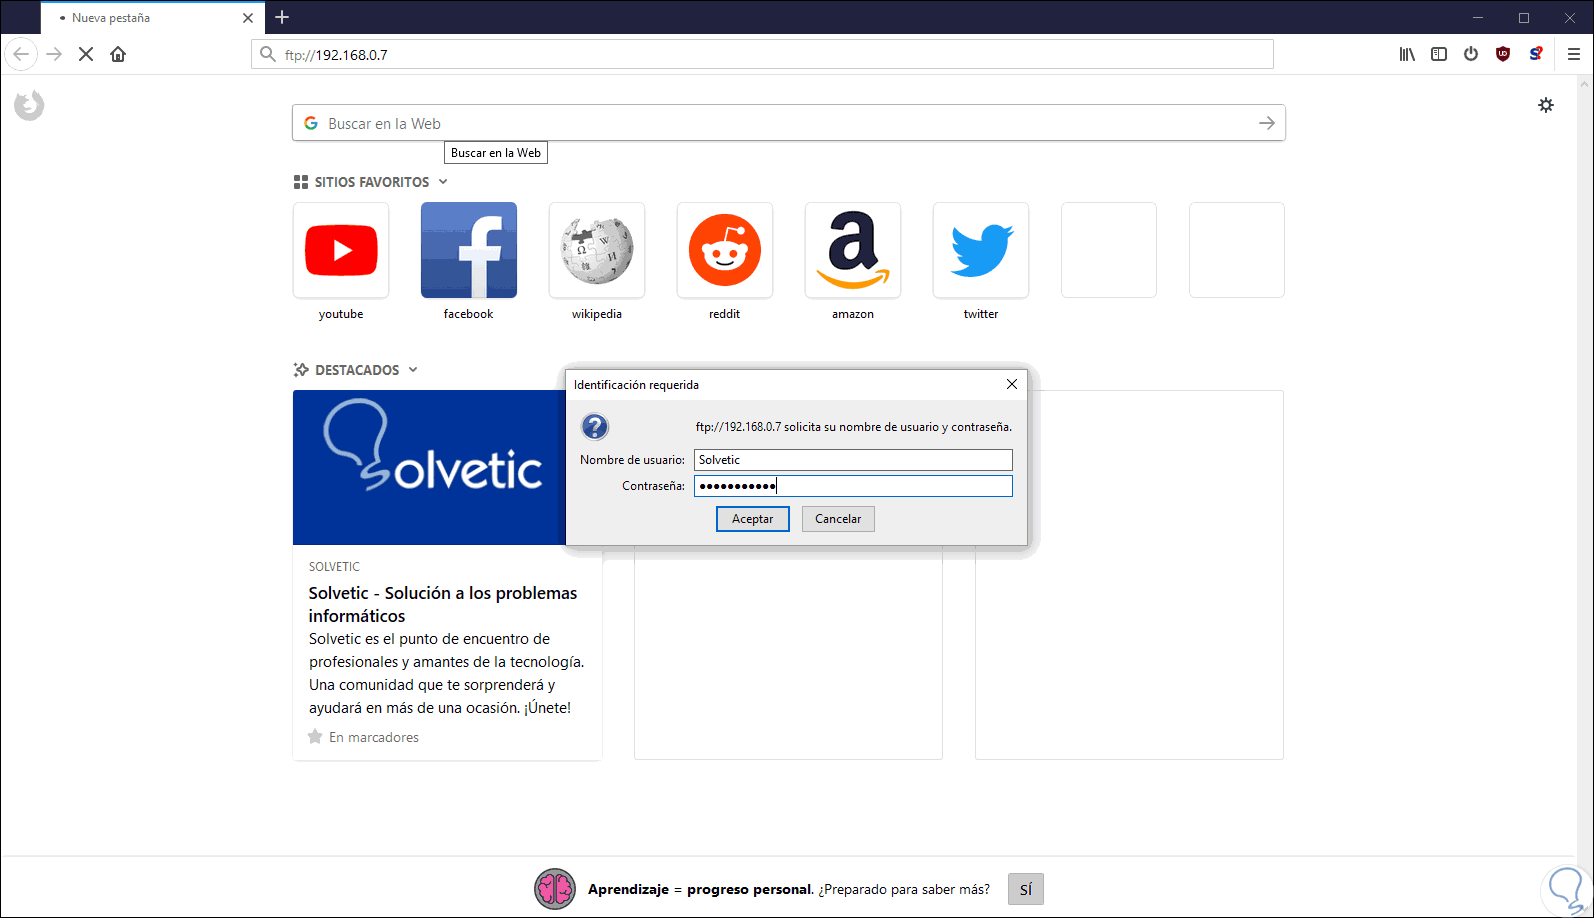Viewport: 1594px width, 918px height.
Task: Collapse the Destacados section
Action: [x=356, y=370]
